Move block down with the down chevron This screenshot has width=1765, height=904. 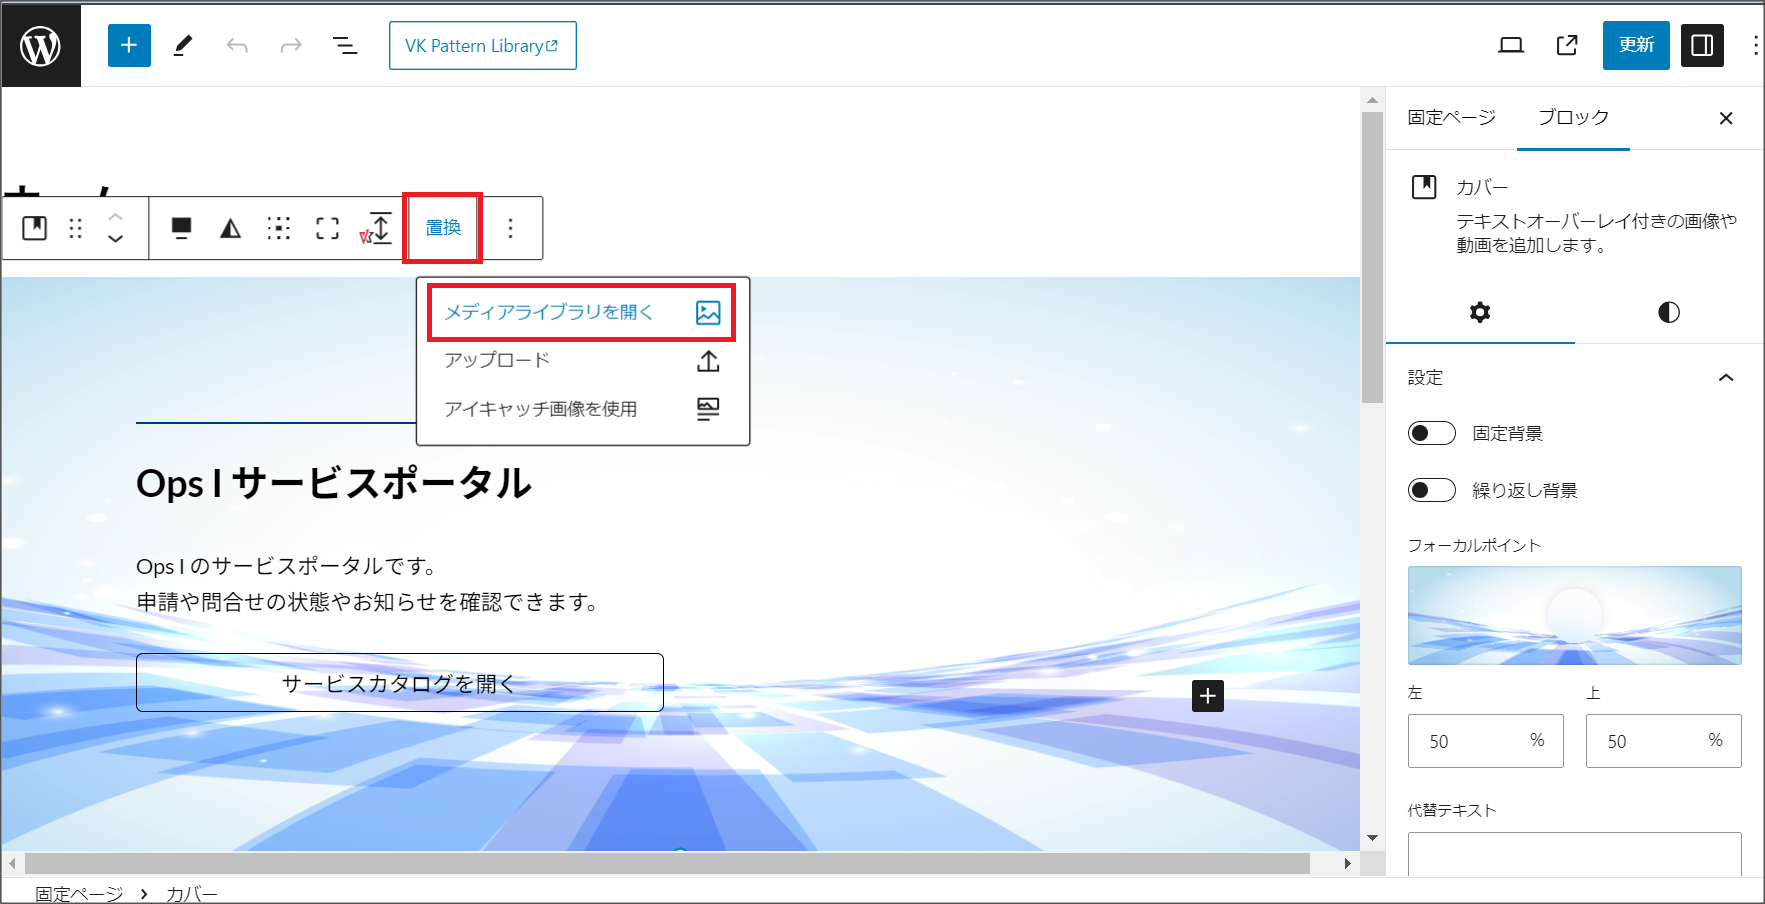click(x=116, y=239)
